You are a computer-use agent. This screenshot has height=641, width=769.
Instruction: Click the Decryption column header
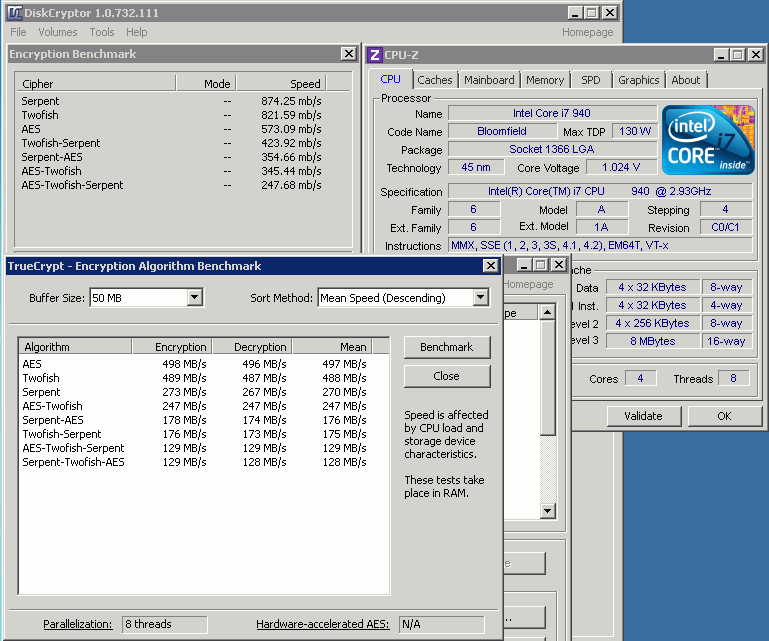point(253,347)
